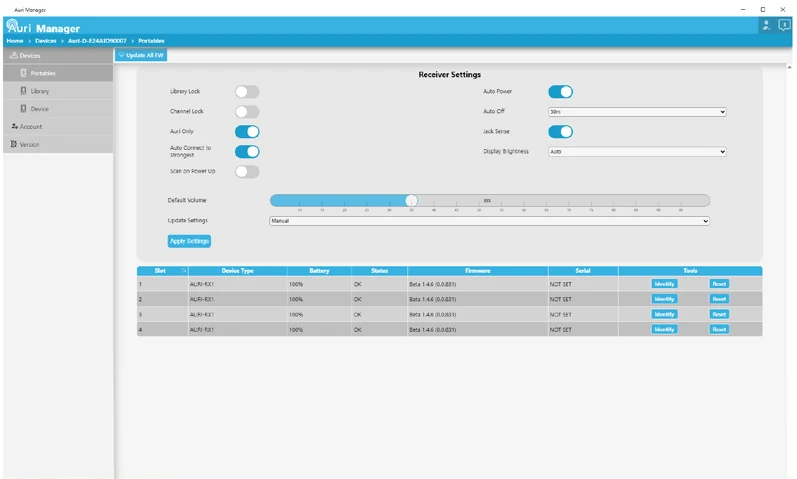Click the sort icon in Slot column header

coord(184,271)
